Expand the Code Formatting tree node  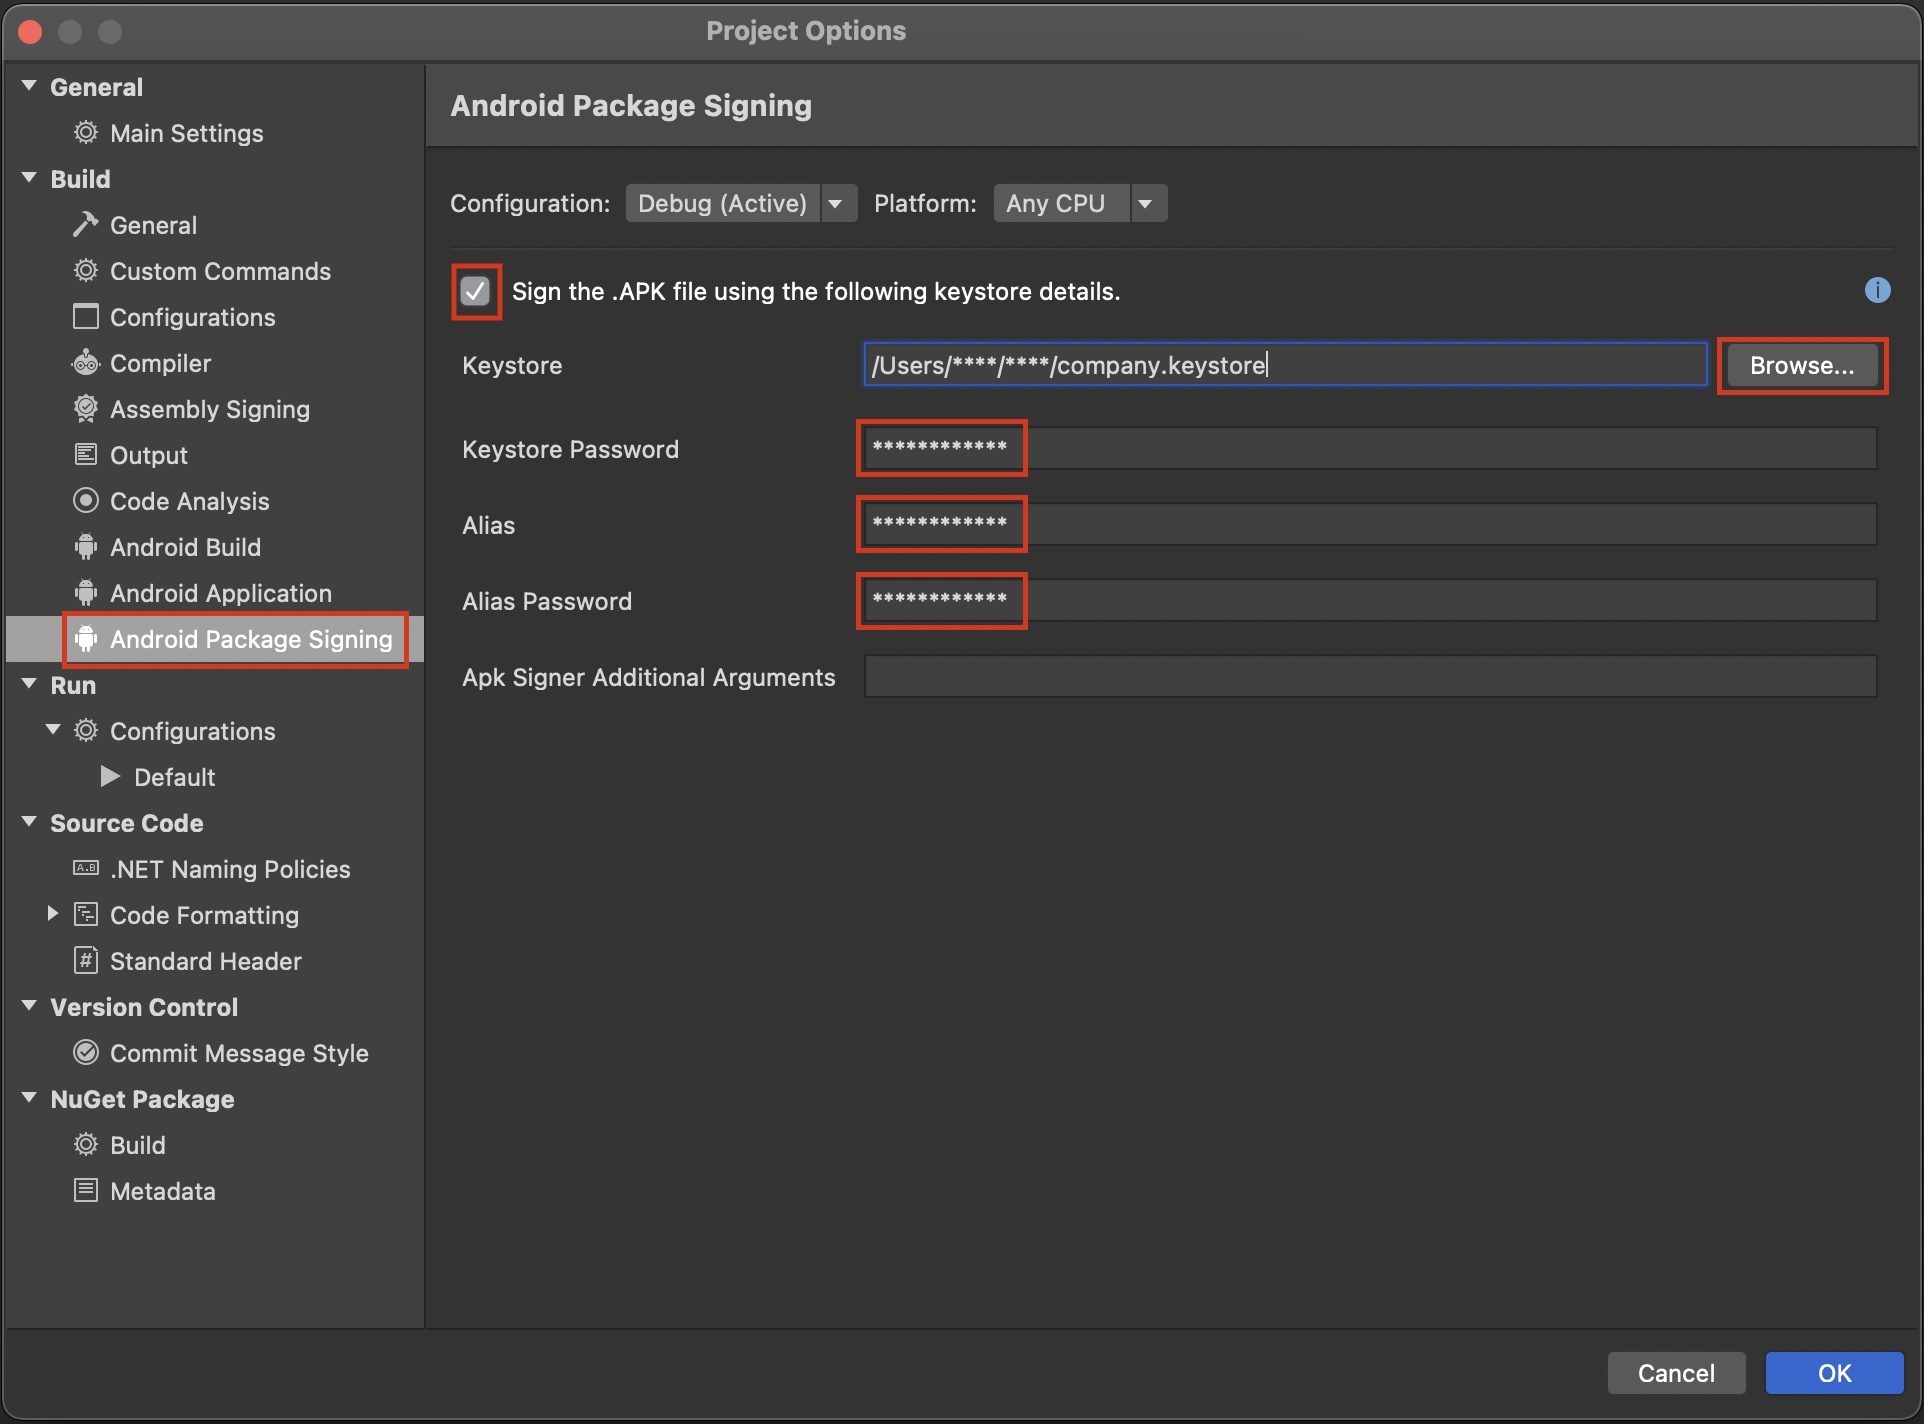(x=53, y=914)
